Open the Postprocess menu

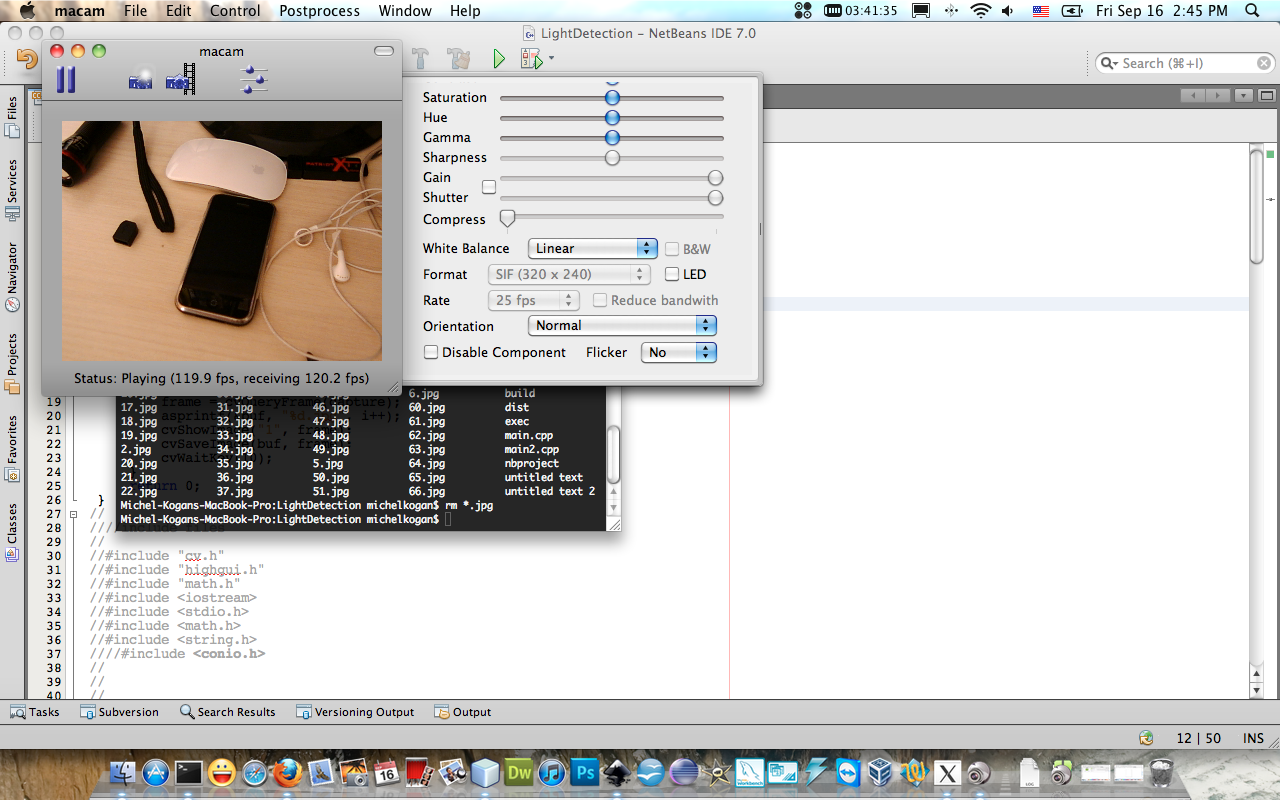pyautogui.click(x=319, y=11)
